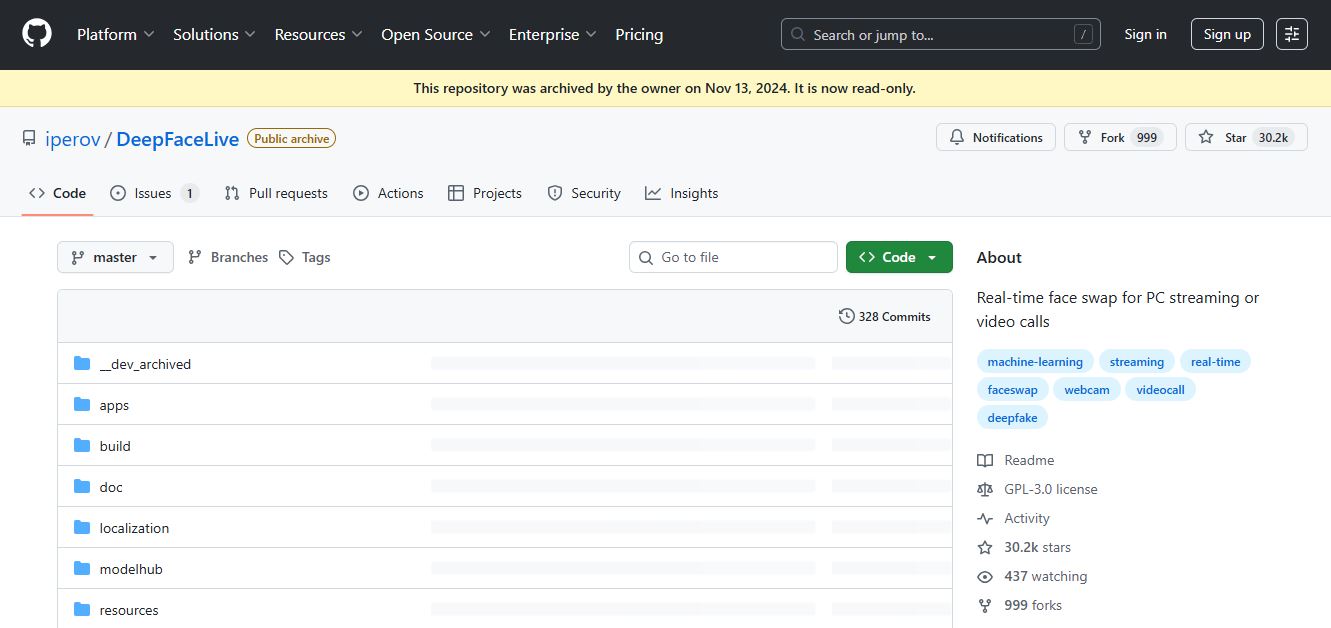
Task: Open the 328 Commits history
Action: [884, 317]
